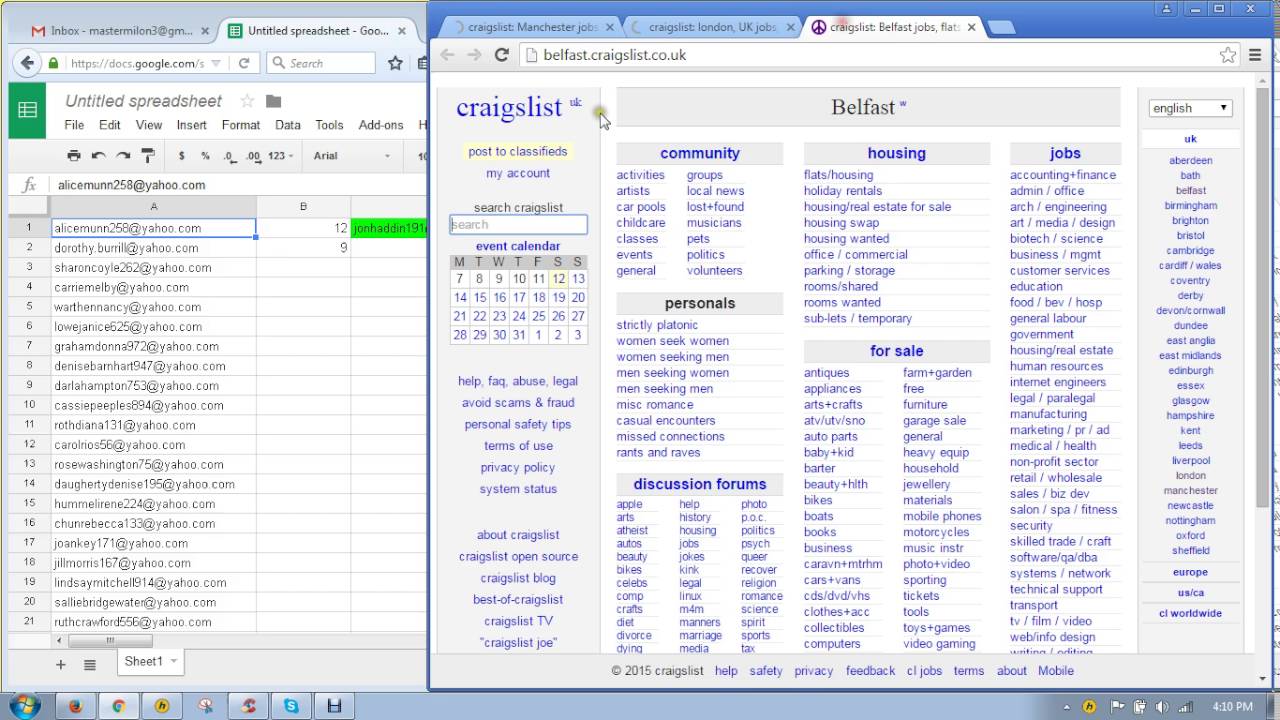The image size is (1280, 720).
Task: Click craigslist page vertical scrollbar
Action: (1262, 300)
